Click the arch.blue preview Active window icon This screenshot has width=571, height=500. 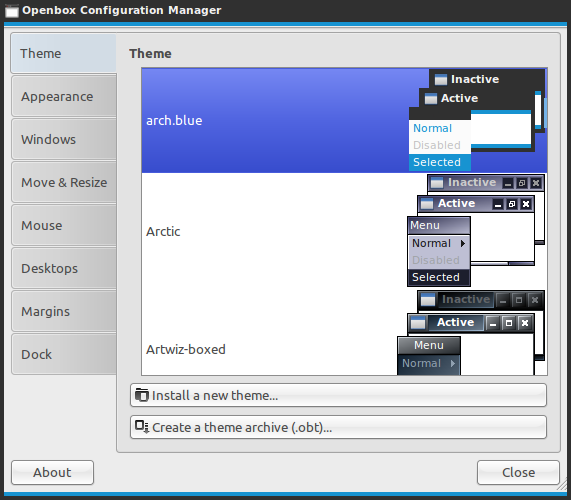tap(431, 98)
